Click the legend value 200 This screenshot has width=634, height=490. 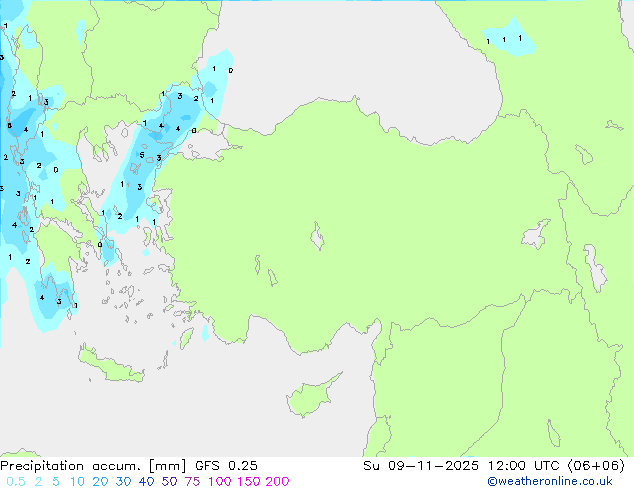coord(277,482)
